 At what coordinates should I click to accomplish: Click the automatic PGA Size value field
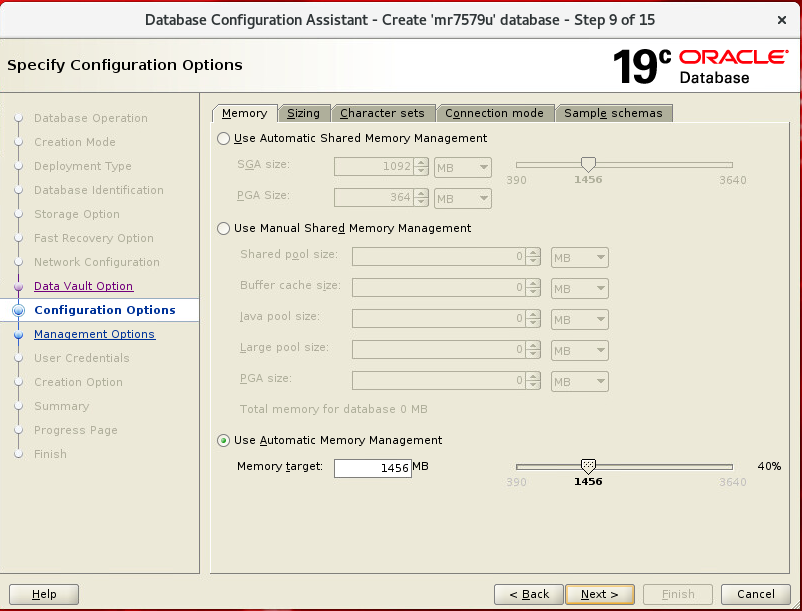374,198
